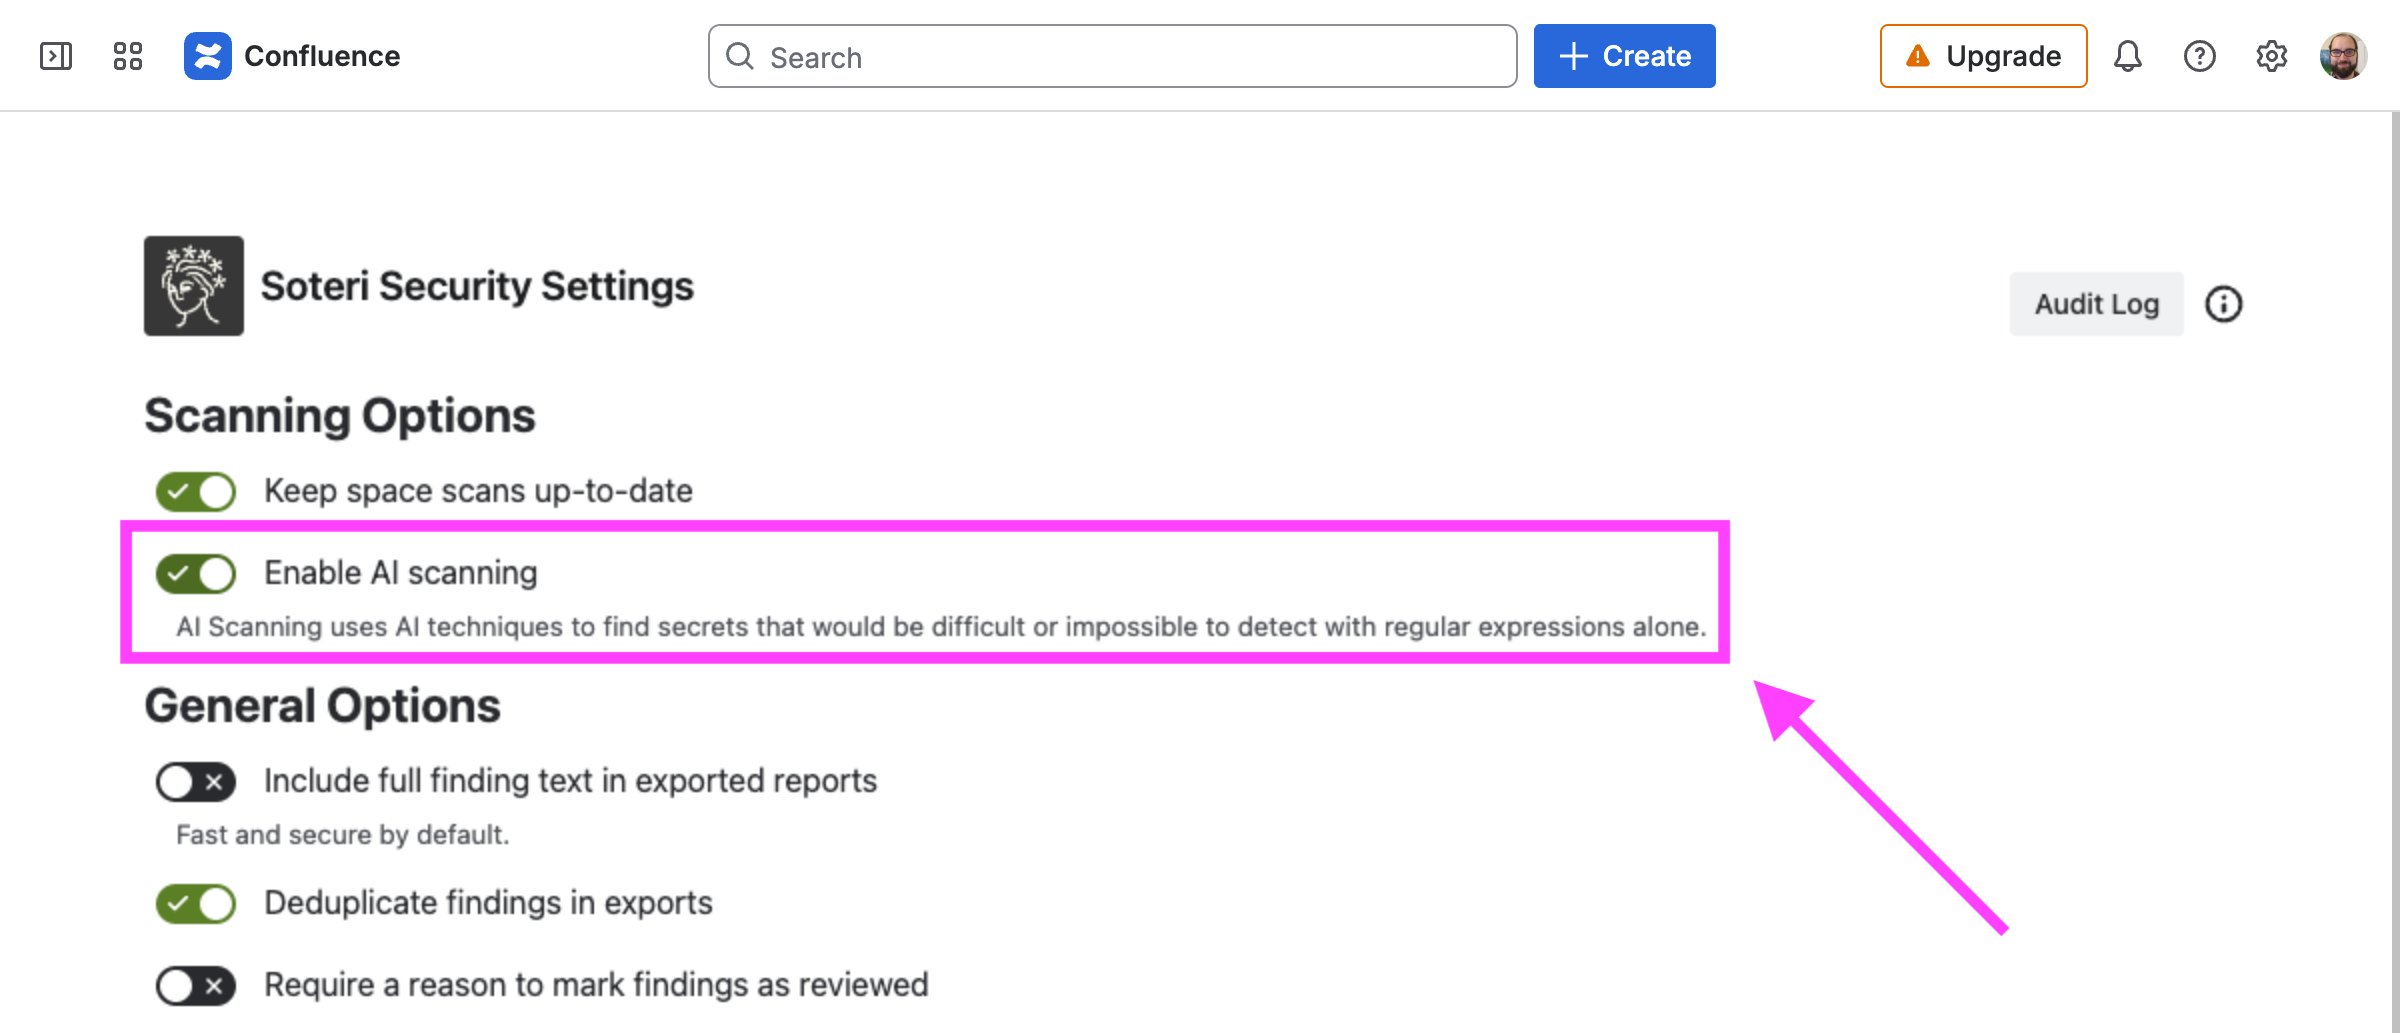Open the Audit Log button
Image resolution: width=2400 pixels, height=1033 pixels.
coord(2096,304)
